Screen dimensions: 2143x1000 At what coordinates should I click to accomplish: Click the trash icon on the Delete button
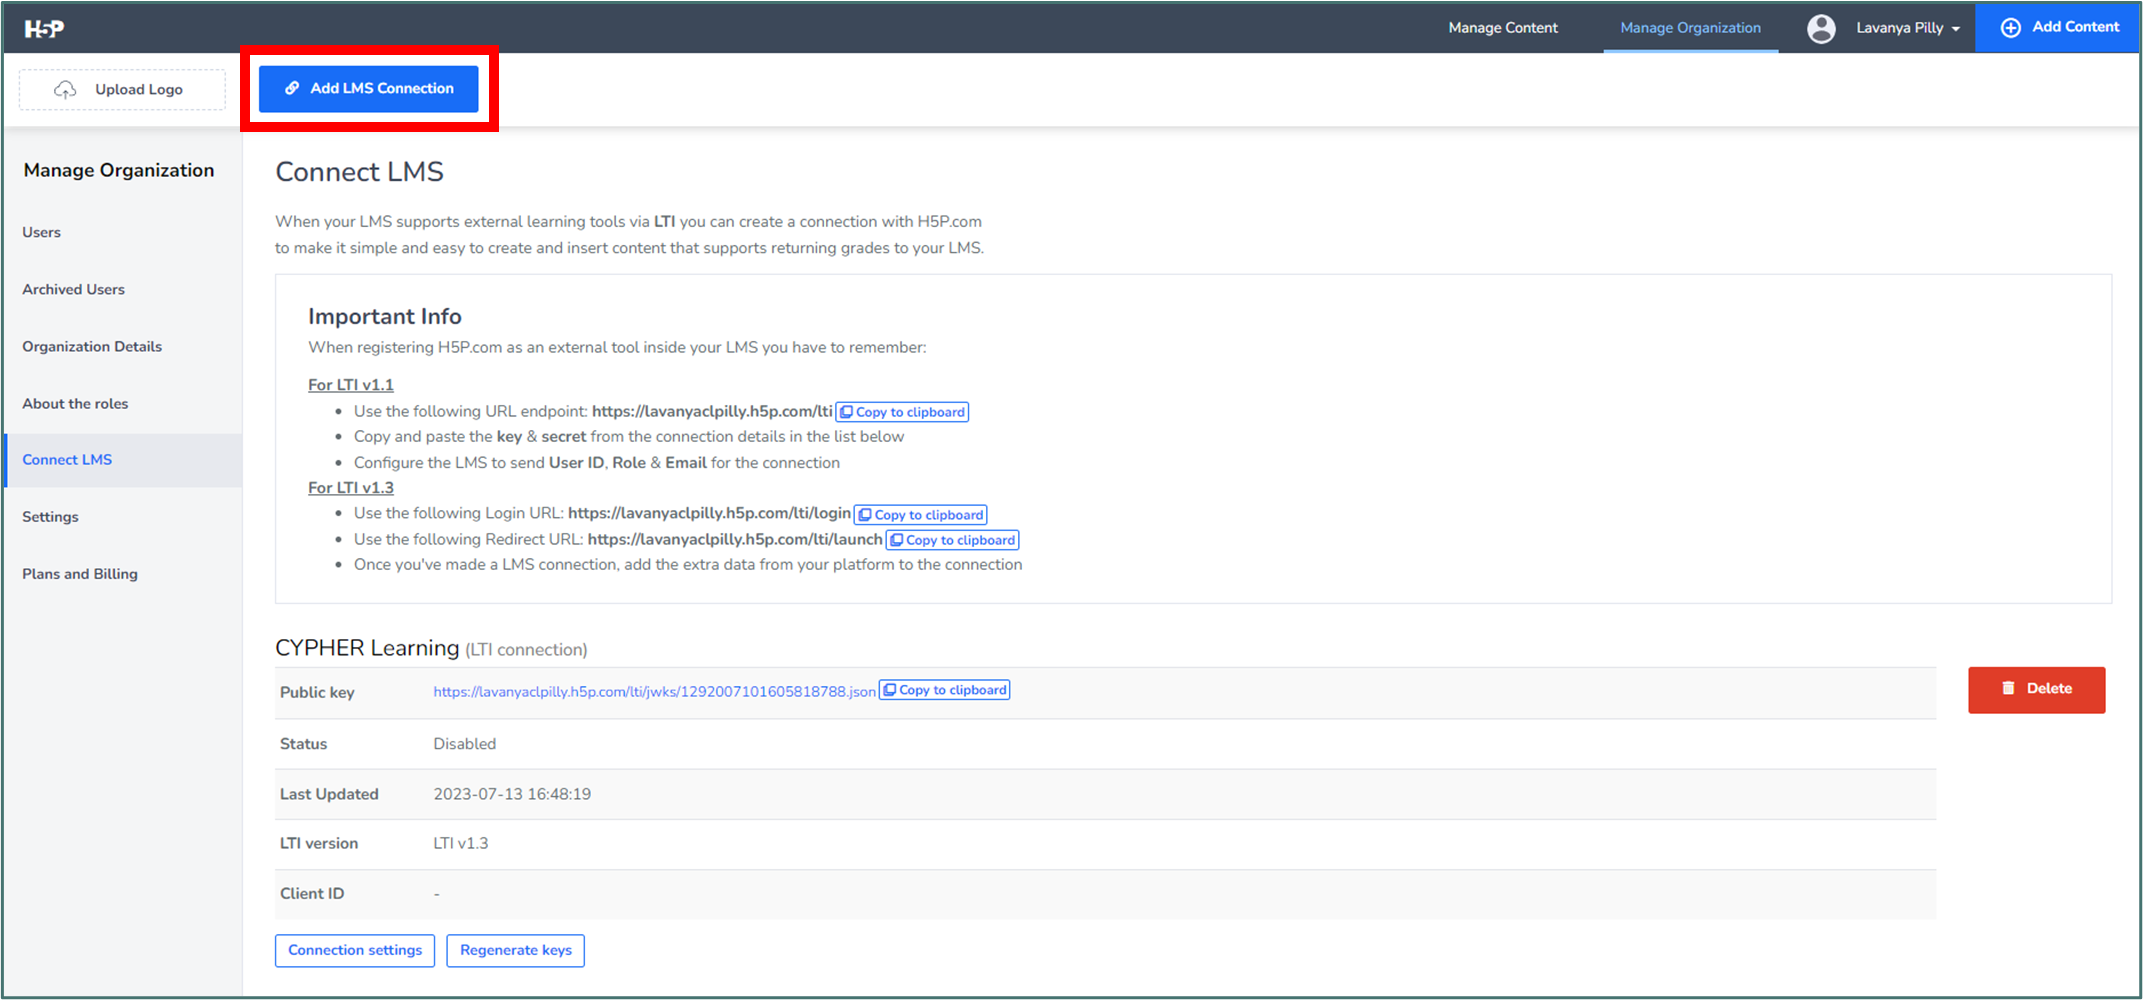pos(2008,688)
